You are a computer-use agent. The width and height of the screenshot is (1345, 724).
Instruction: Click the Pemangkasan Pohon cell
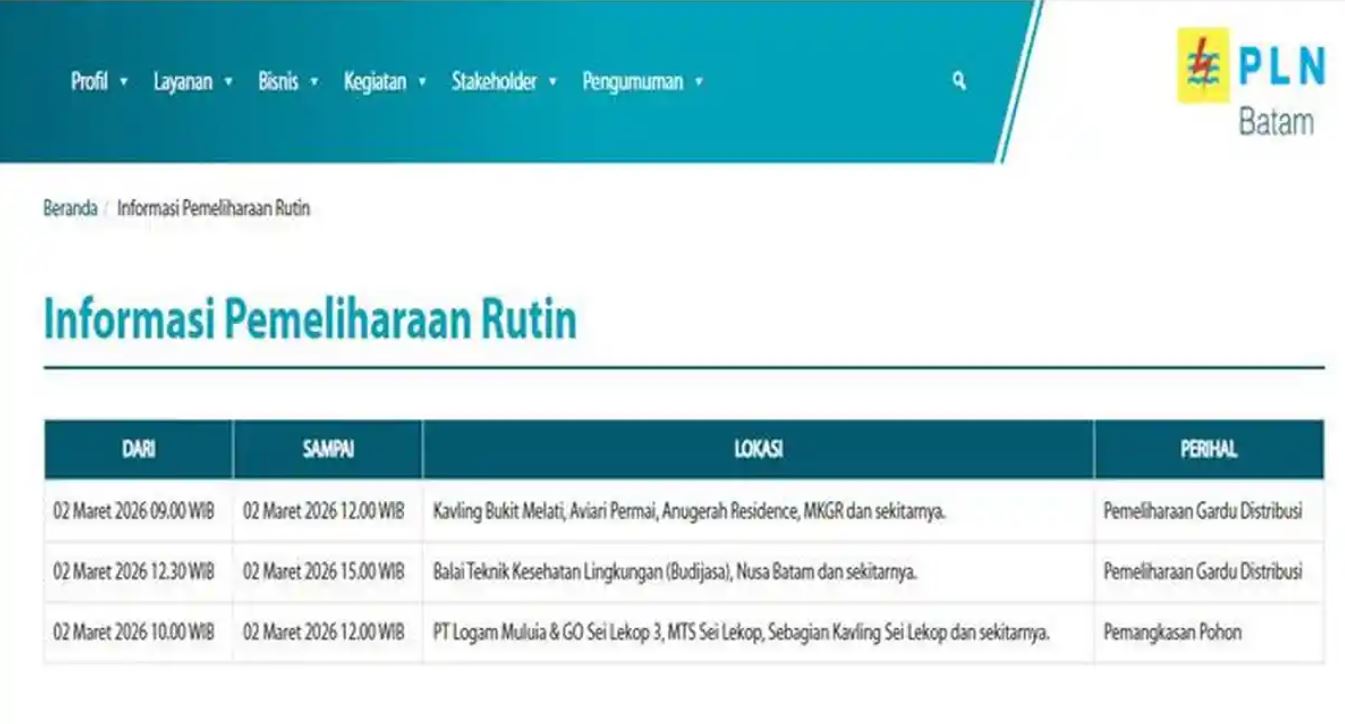tap(1172, 632)
